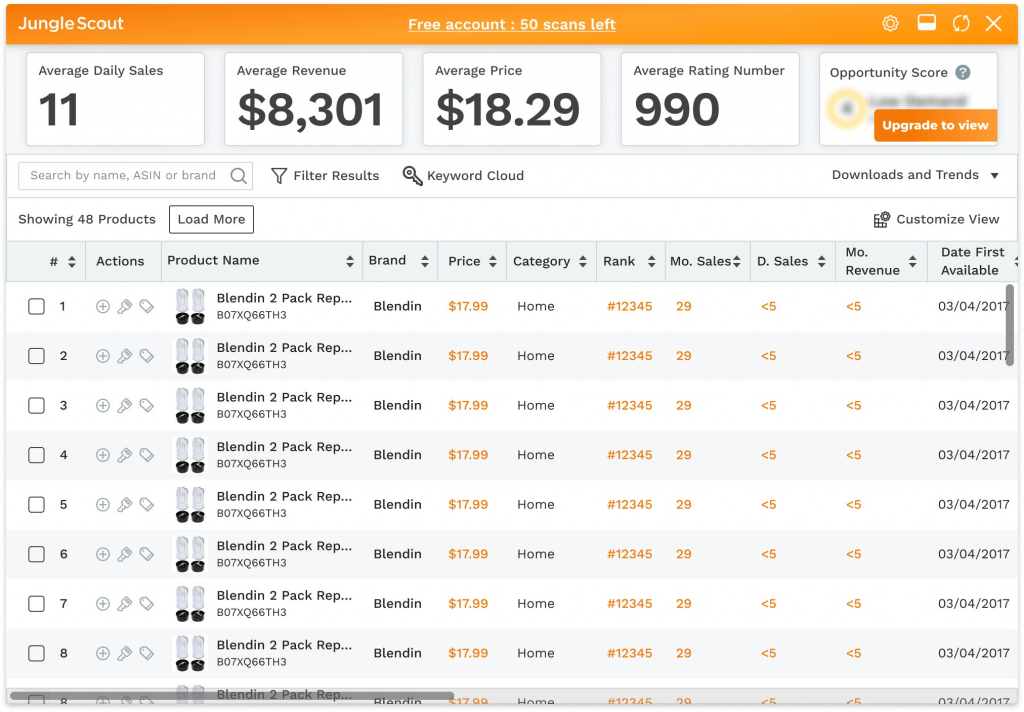
Task: Open the Free account 50 scans left link
Action: (x=511, y=24)
